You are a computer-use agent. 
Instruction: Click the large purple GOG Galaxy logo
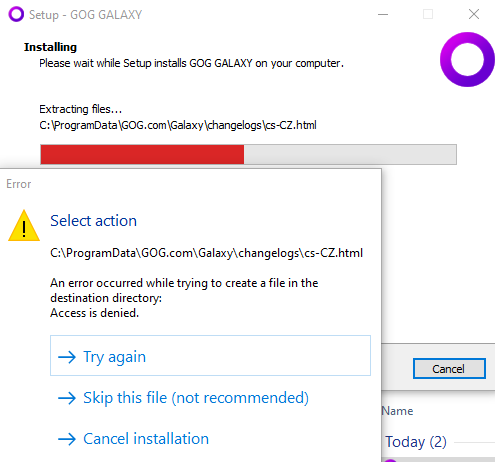pyautogui.click(x=467, y=59)
